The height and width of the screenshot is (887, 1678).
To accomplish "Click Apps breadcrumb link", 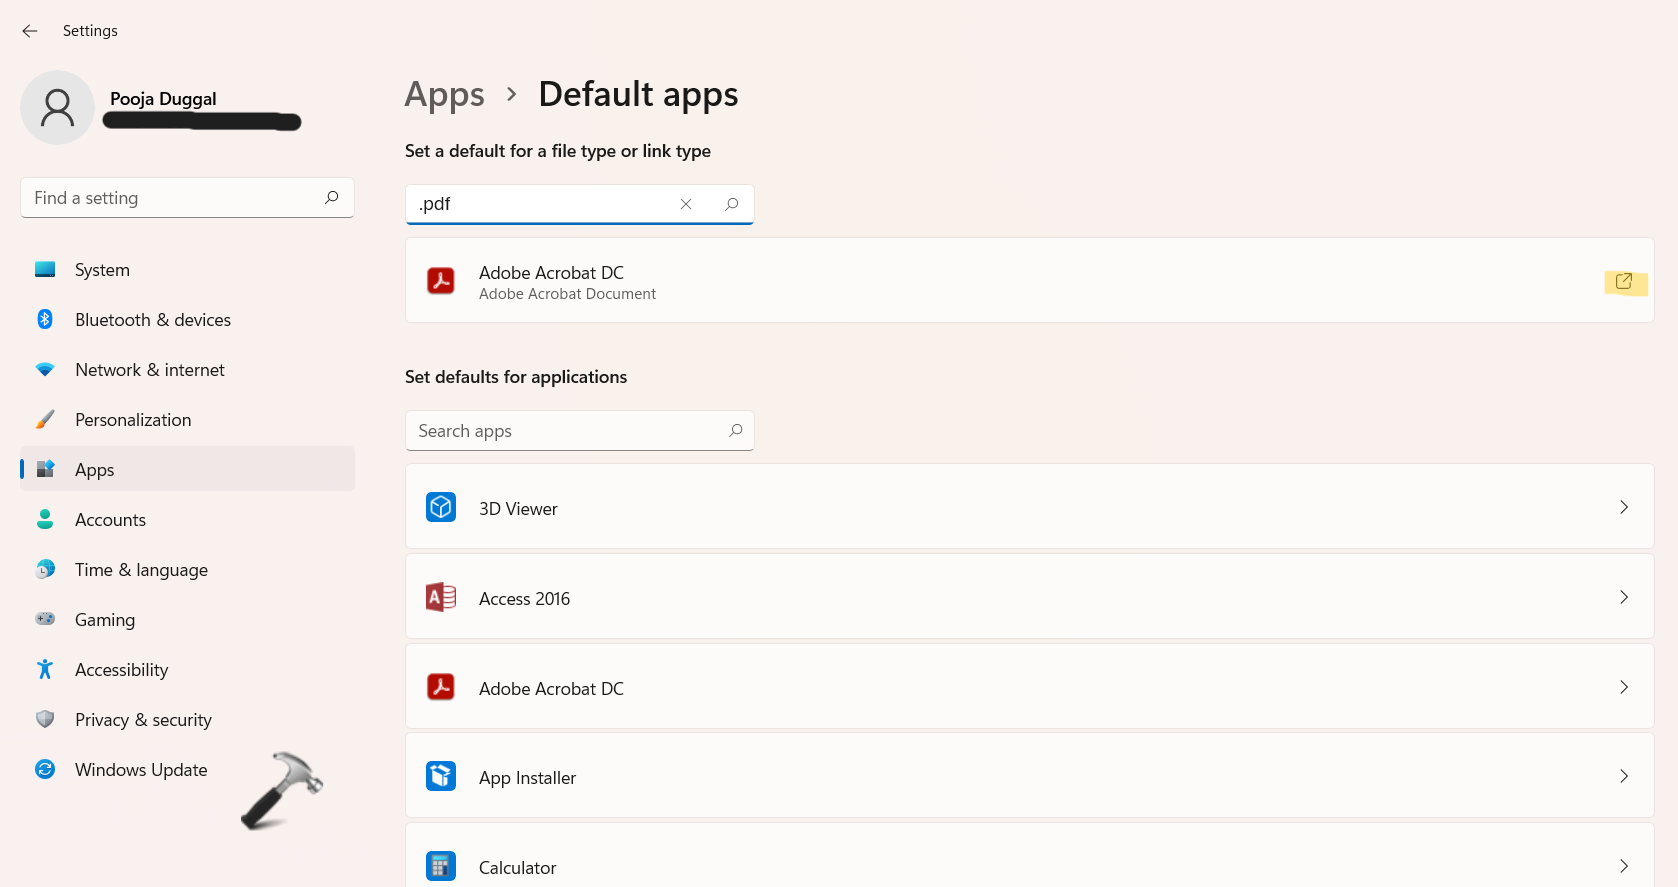I will pos(444,95).
